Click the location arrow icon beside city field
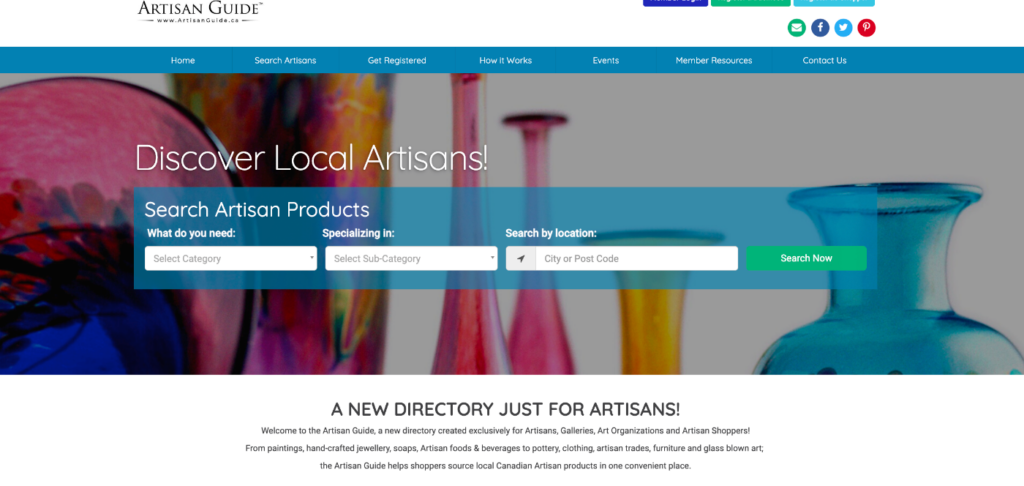Screen dimensions: 1024x486 click(520, 259)
